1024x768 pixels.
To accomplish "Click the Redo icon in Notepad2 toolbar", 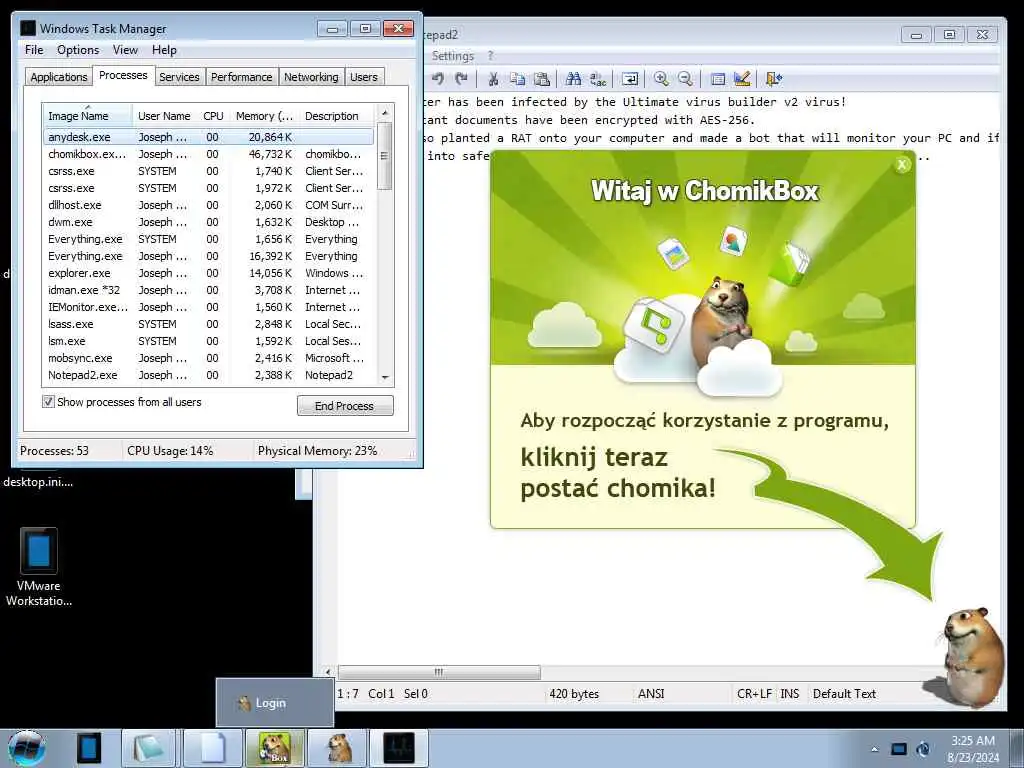I will pos(462,79).
